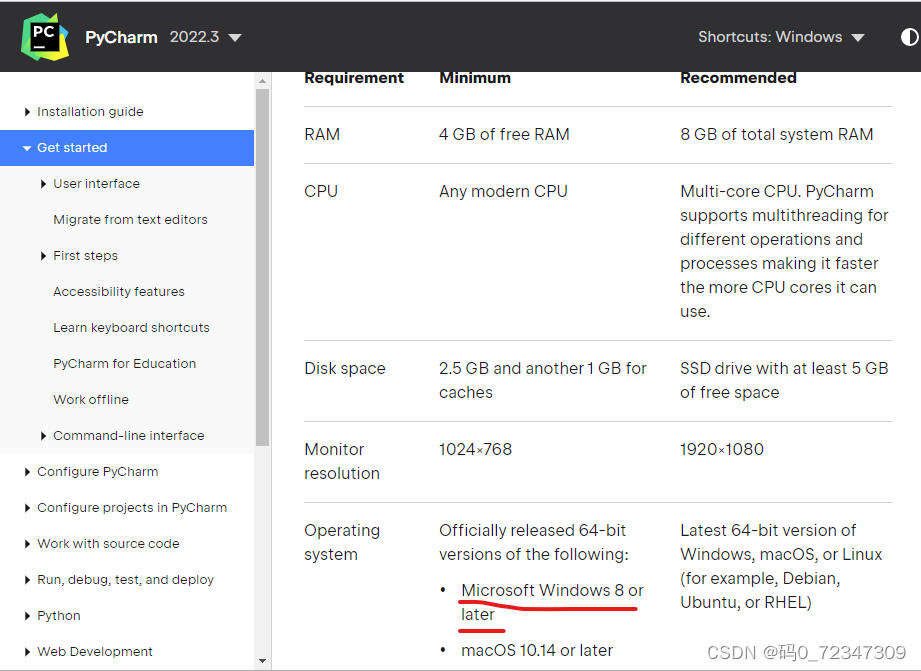Expand the Configure PyCharm section arrow
The image size is (921, 671).
click(26, 472)
